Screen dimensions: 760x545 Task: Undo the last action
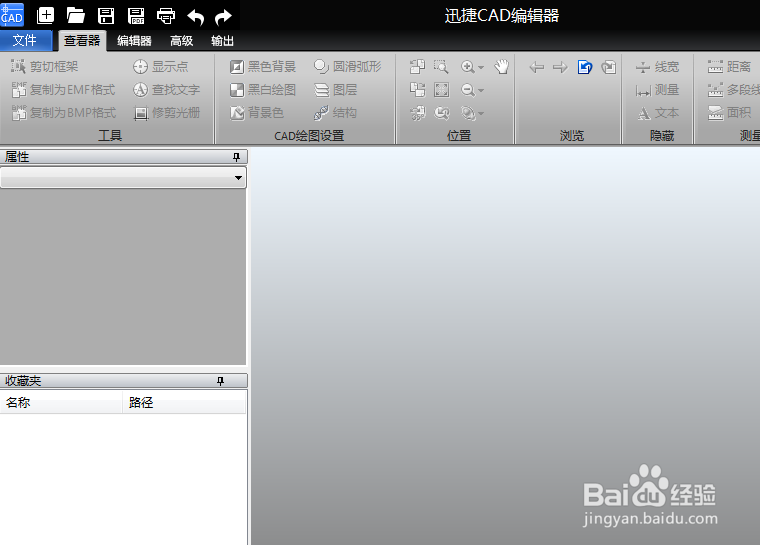coord(196,17)
